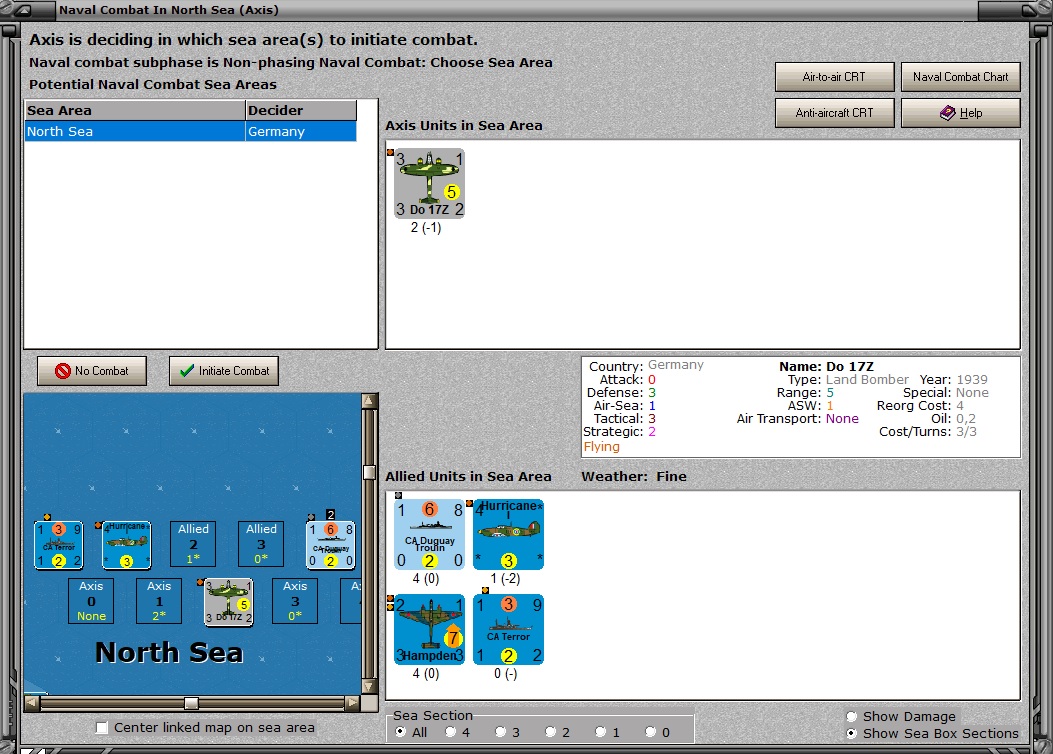This screenshot has height=754, width=1053.
Task: Click Allied sea box section 2 on map
Action: pos(193,544)
